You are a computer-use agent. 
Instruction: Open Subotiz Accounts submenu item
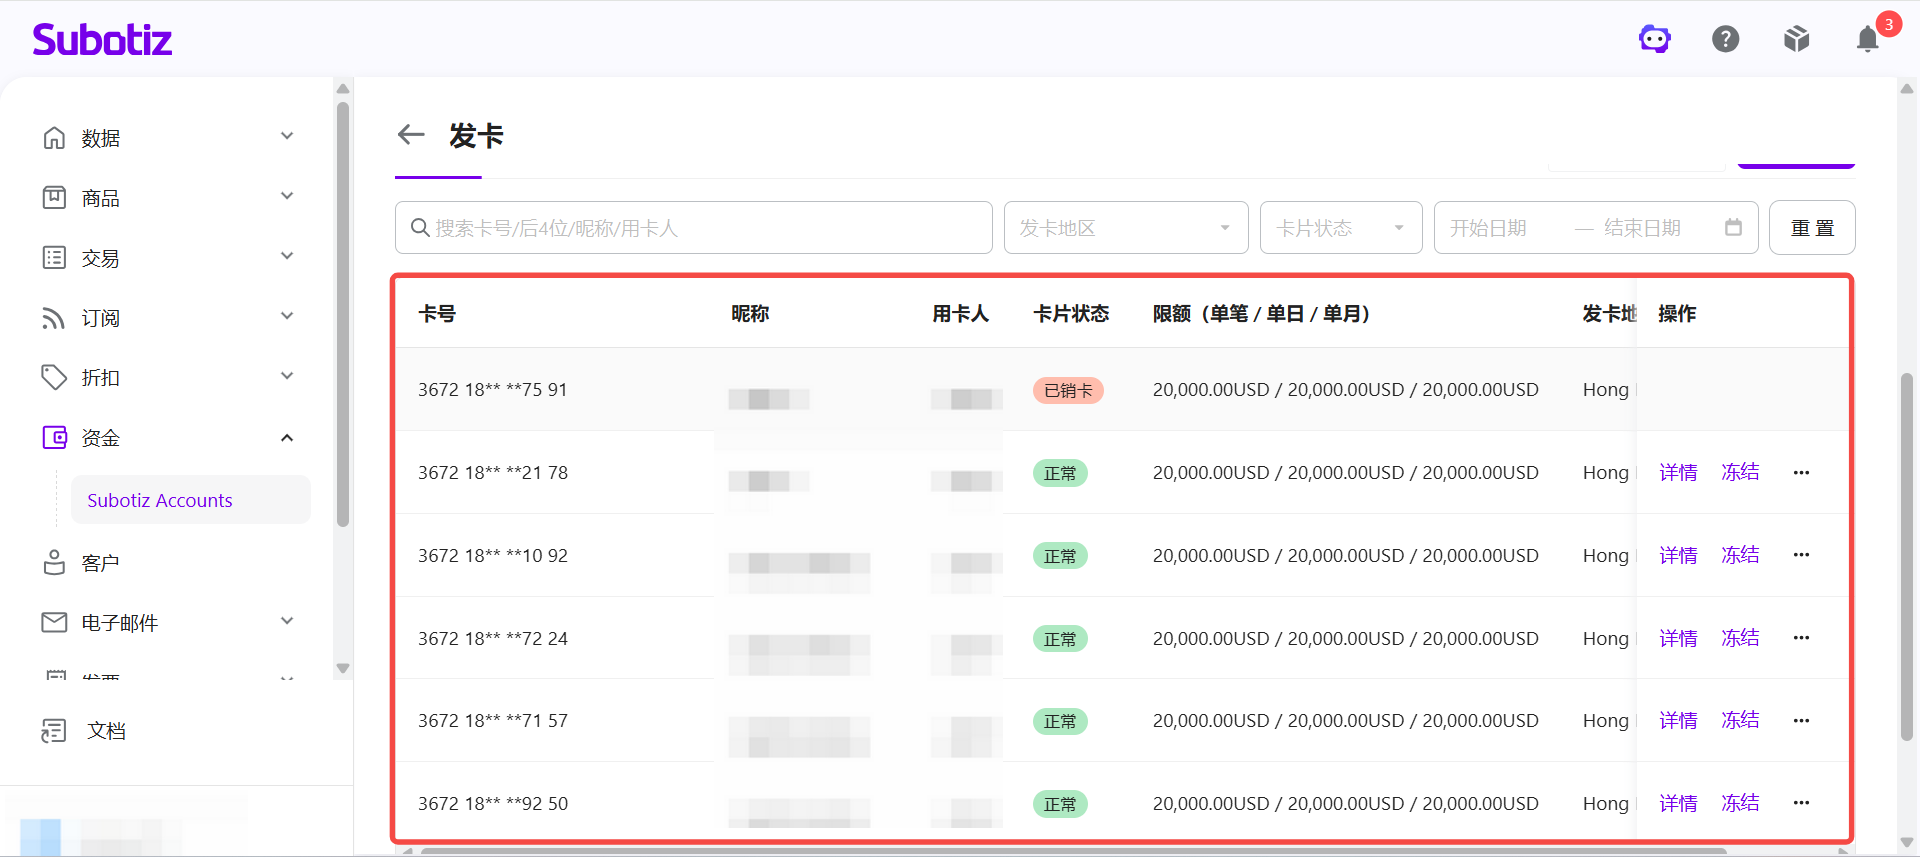pos(190,500)
